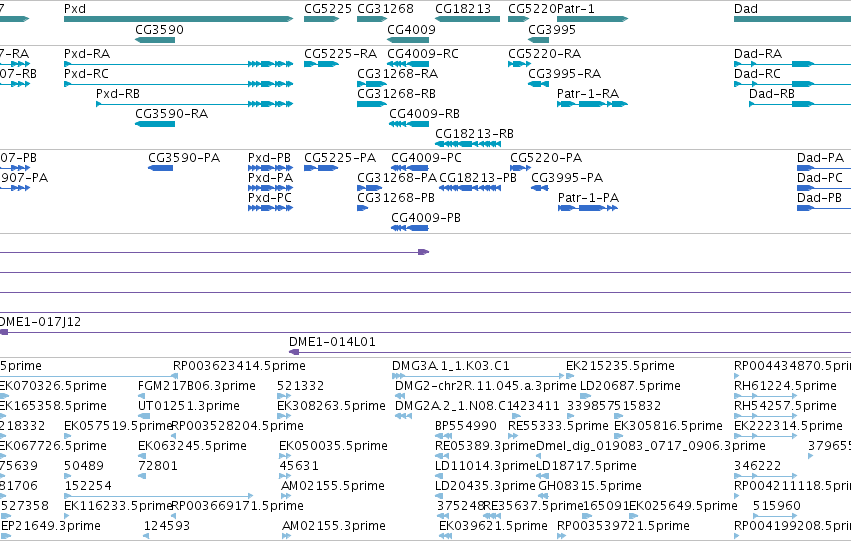
Task: Click the Dad gene label
Action: click(746, 9)
